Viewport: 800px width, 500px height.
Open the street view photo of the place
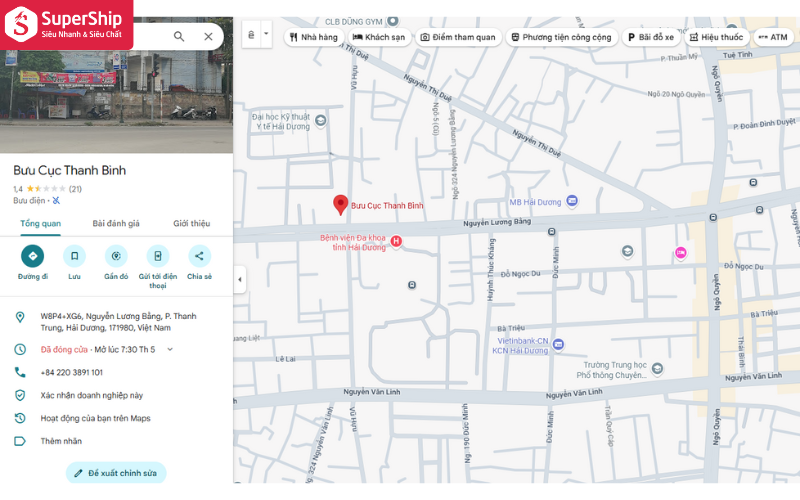(116, 101)
